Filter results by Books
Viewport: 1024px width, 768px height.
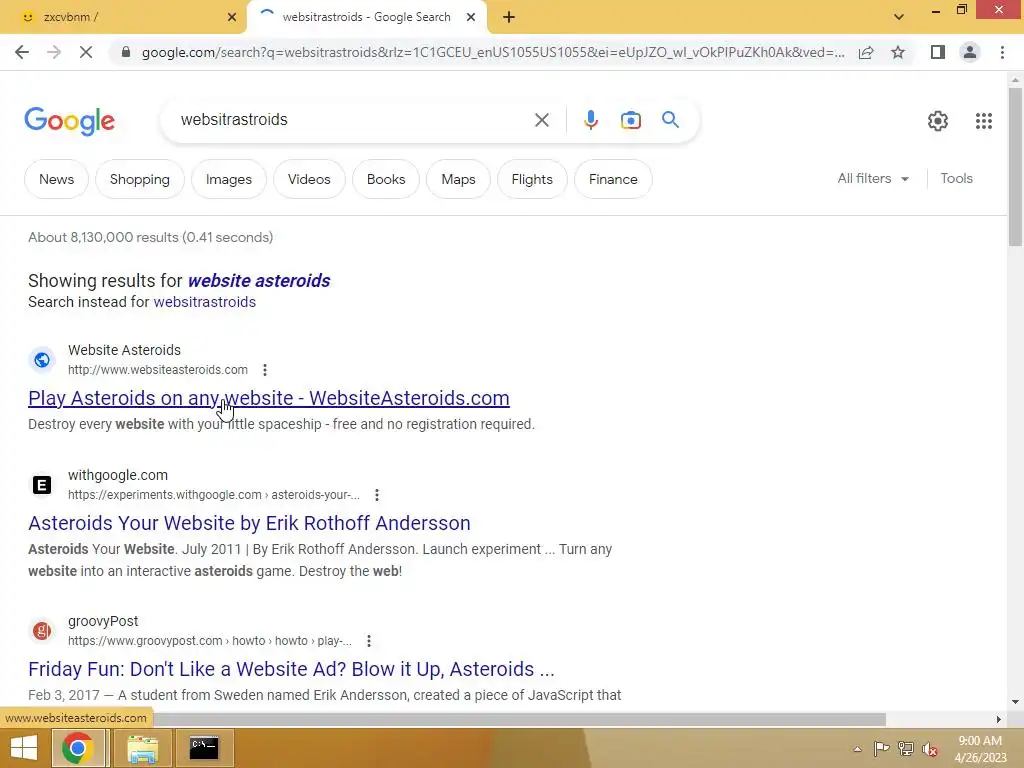pos(386,179)
